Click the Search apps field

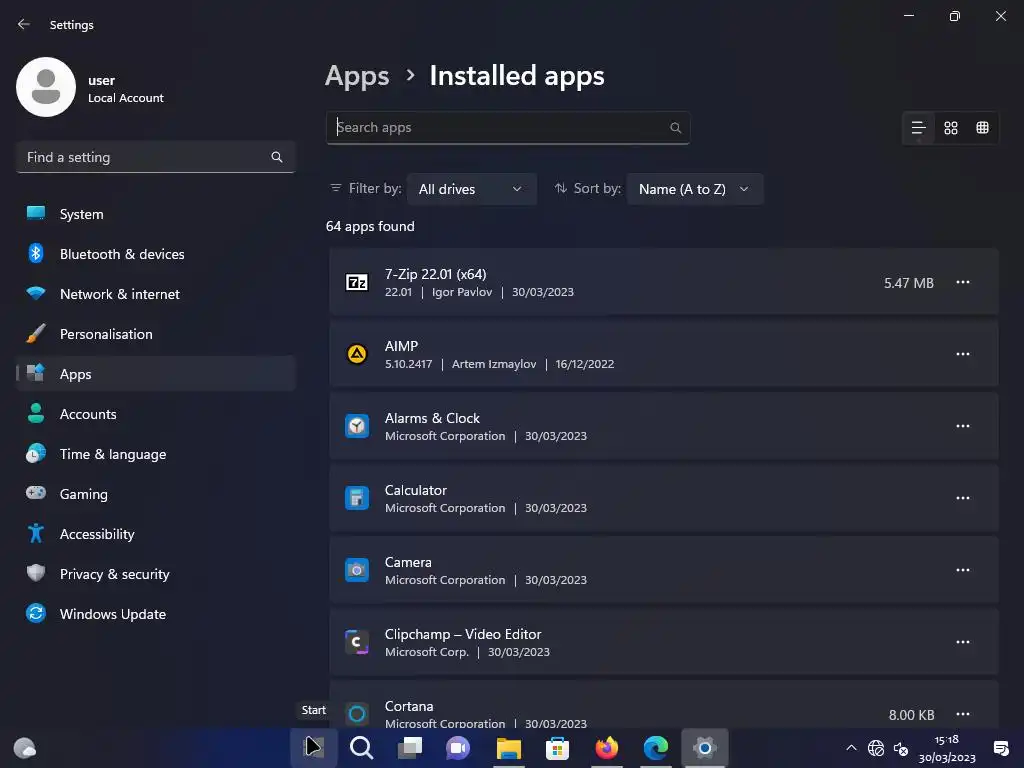coord(507,127)
